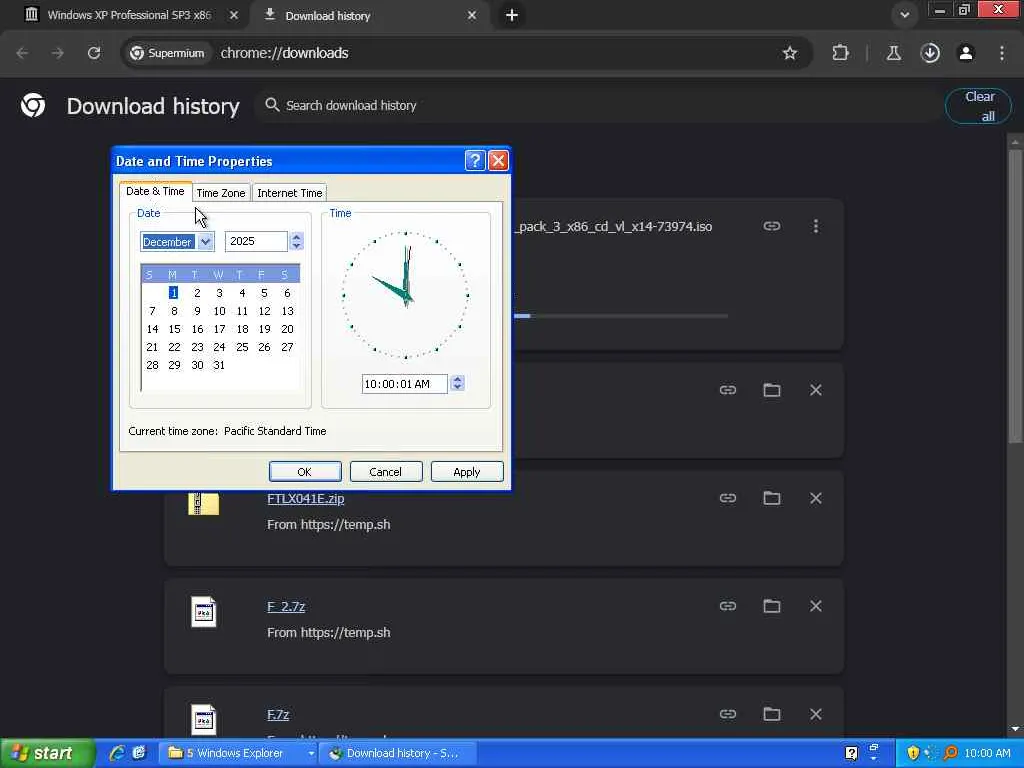Click the Supermium site info chip

pos(167,53)
